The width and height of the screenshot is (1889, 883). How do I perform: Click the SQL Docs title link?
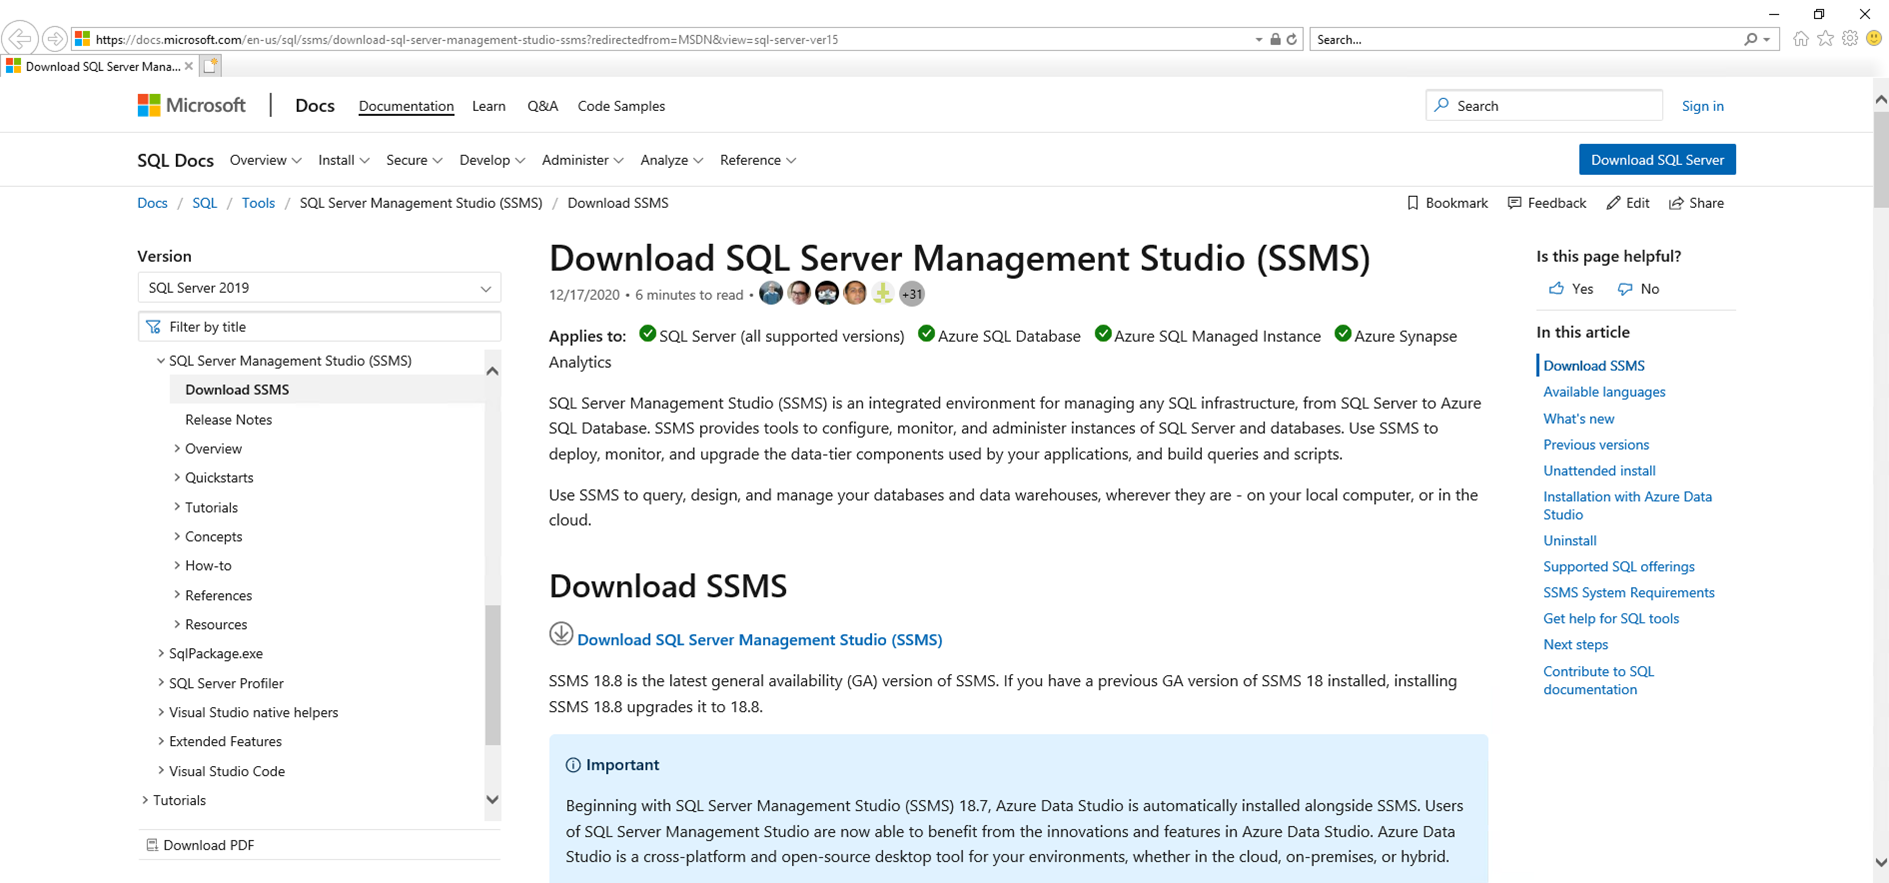[x=176, y=160]
